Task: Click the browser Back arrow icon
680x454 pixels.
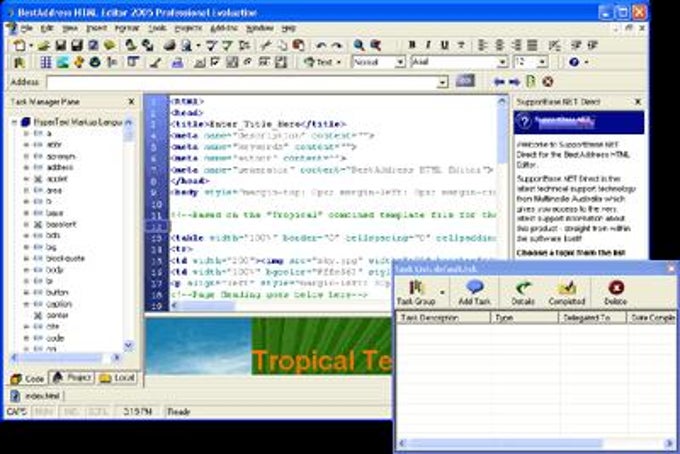Action: click(x=500, y=82)
